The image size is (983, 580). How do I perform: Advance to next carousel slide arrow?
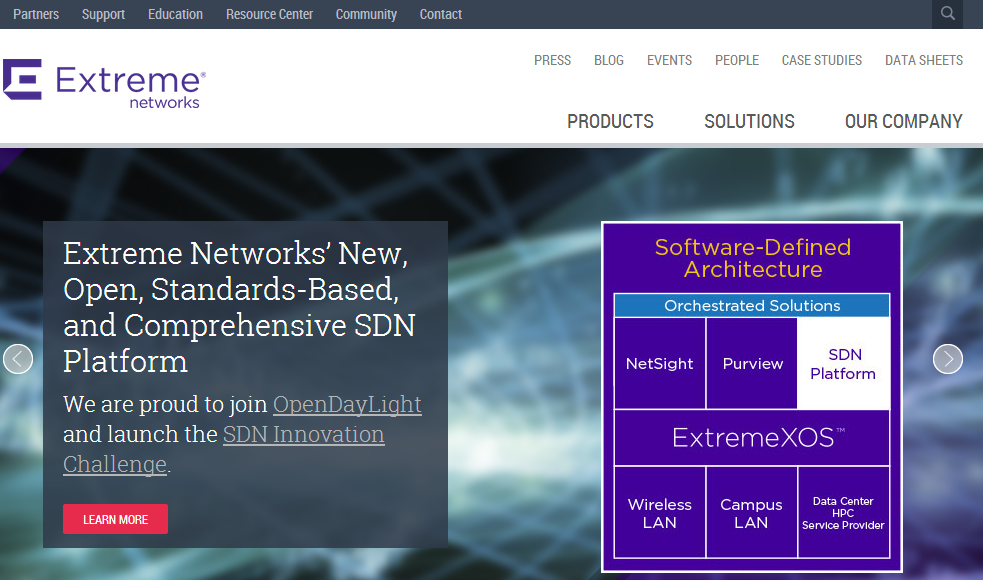click(x=947, y=359)
